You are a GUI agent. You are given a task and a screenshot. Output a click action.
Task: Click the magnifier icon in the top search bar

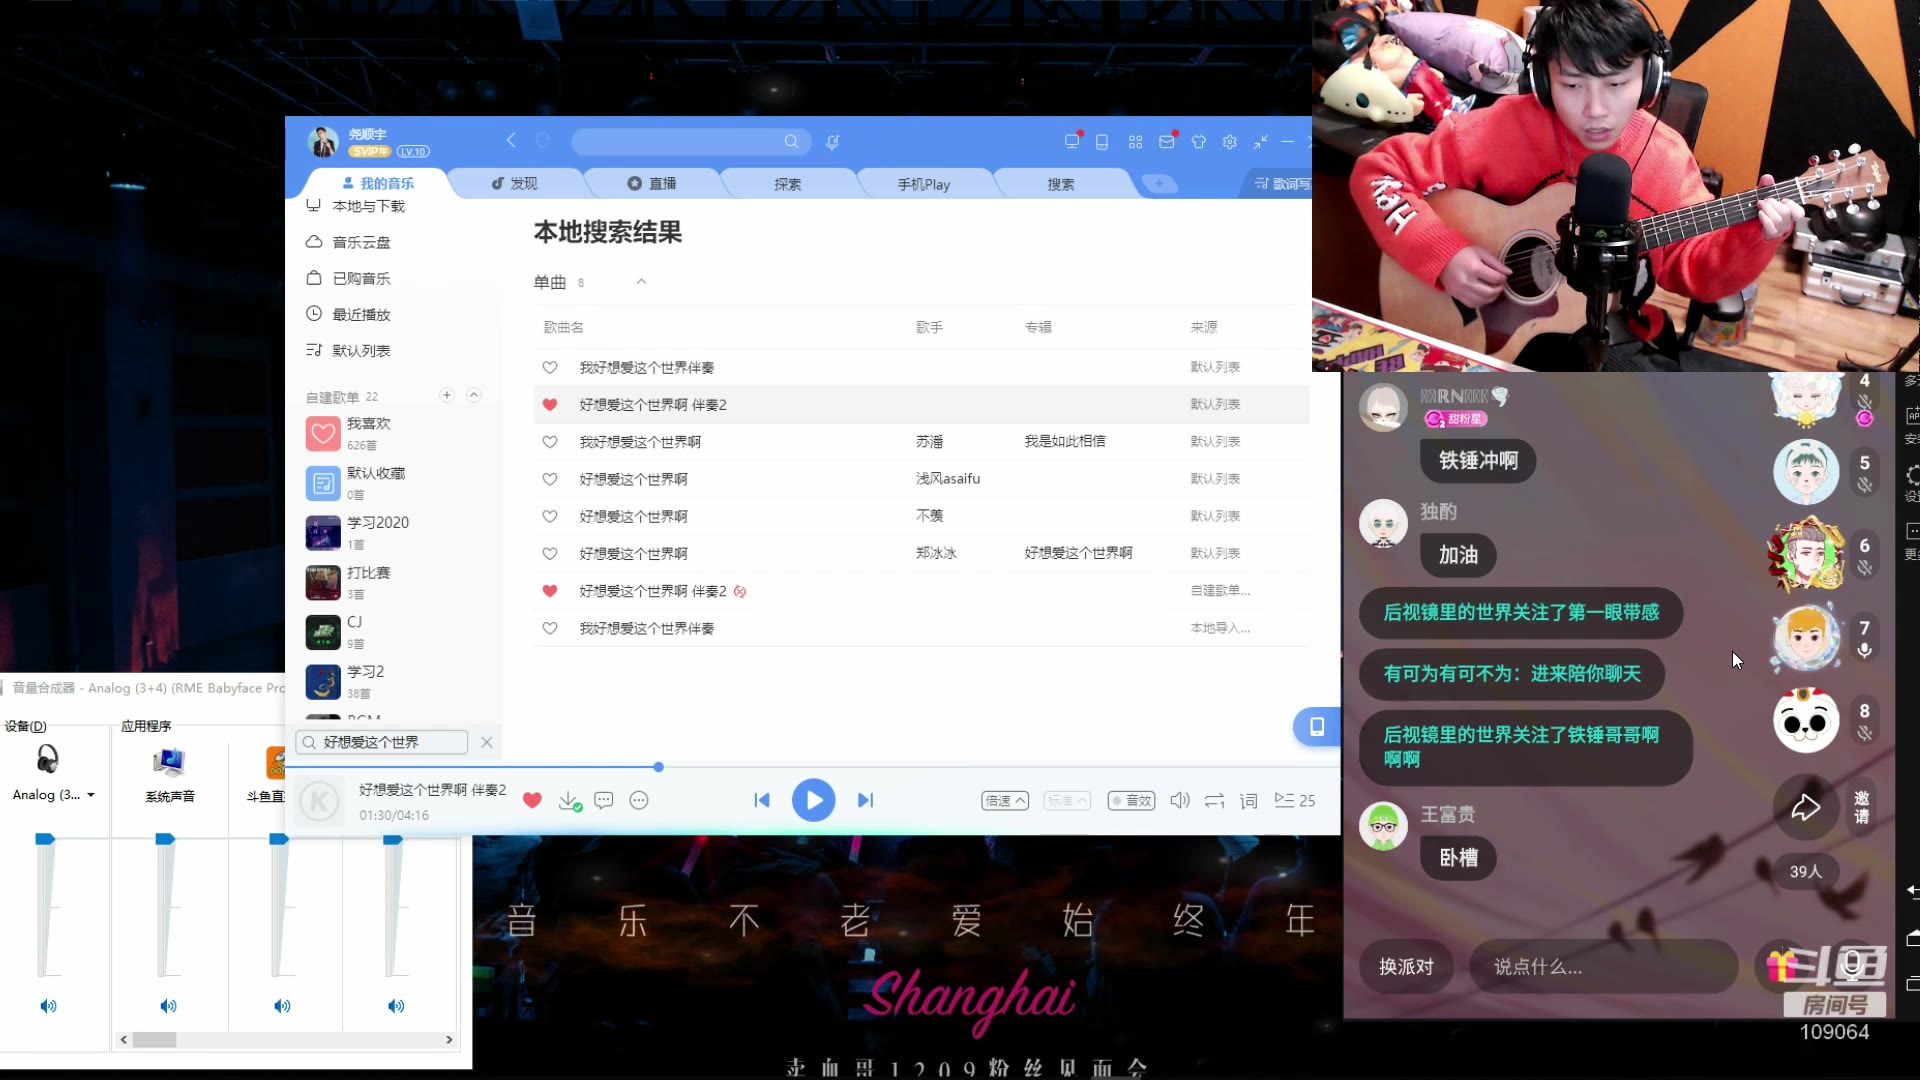(791, 142)
